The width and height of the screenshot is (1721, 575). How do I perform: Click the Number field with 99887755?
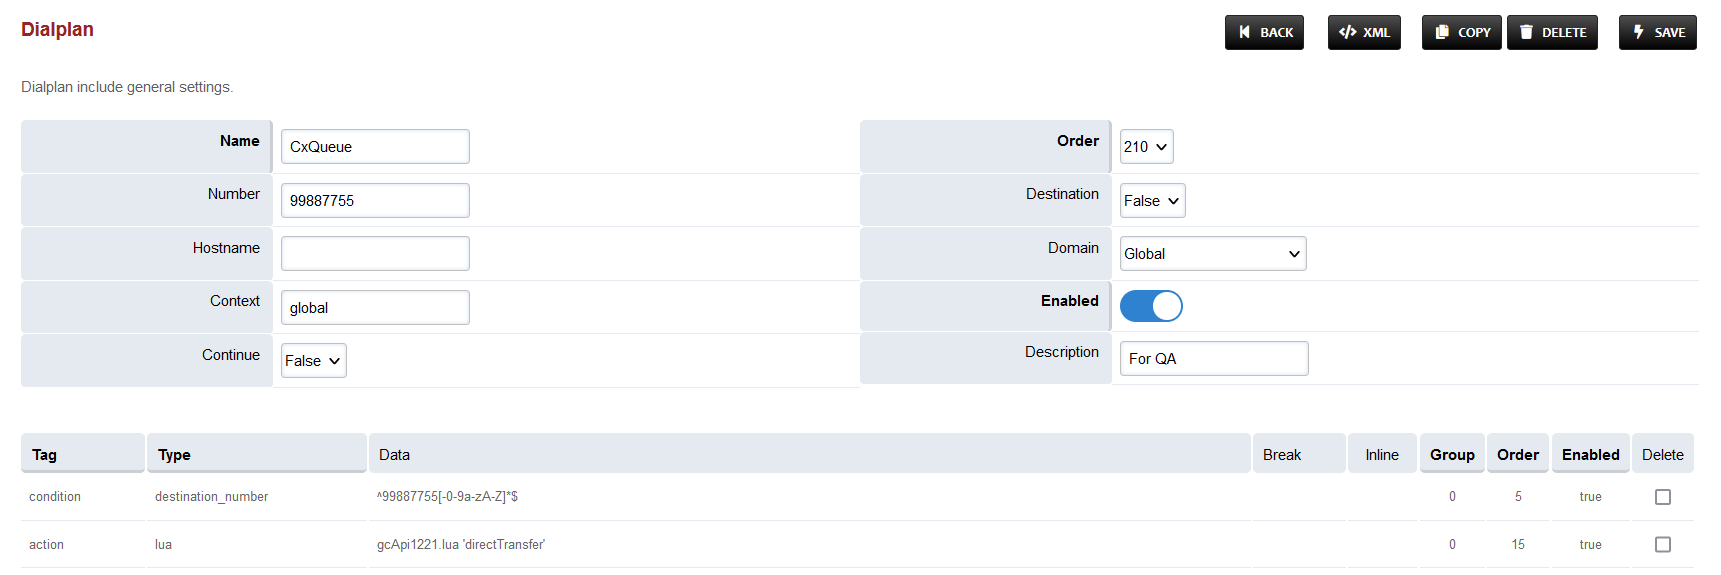click(375, 201)
